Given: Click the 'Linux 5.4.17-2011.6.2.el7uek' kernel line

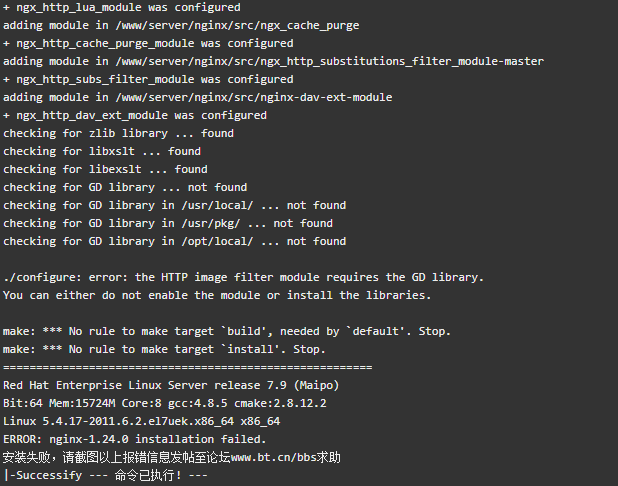Looking at the screenshot, I should tap(141, 421).
